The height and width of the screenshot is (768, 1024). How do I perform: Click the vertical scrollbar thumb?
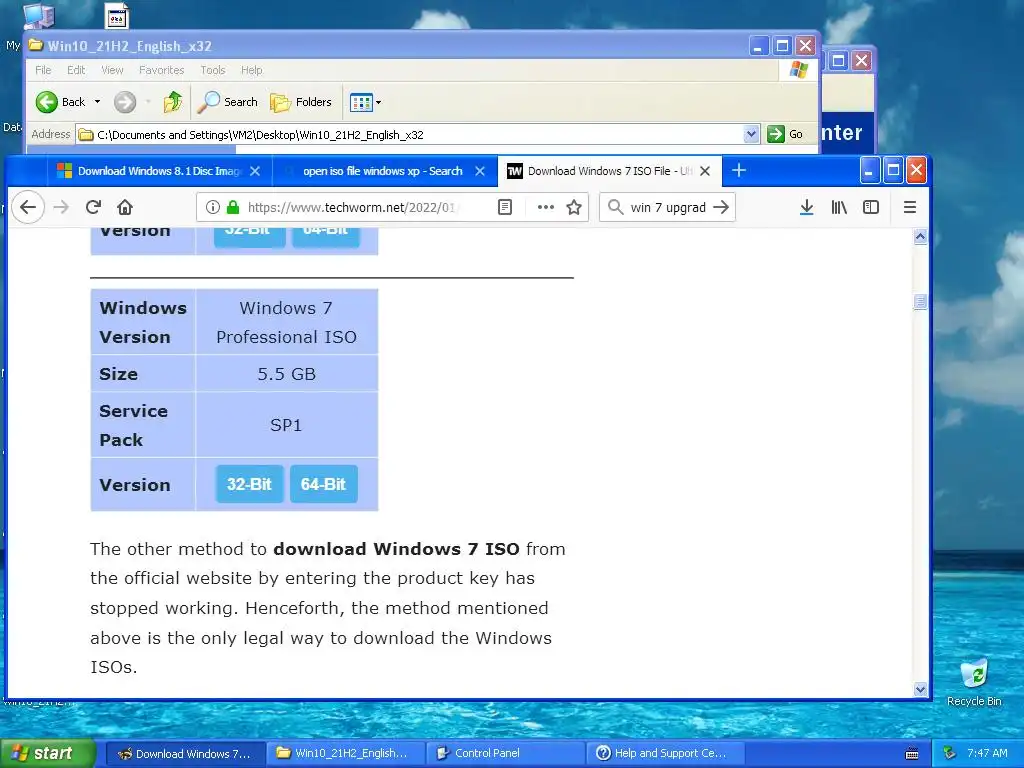pos(920,302)
